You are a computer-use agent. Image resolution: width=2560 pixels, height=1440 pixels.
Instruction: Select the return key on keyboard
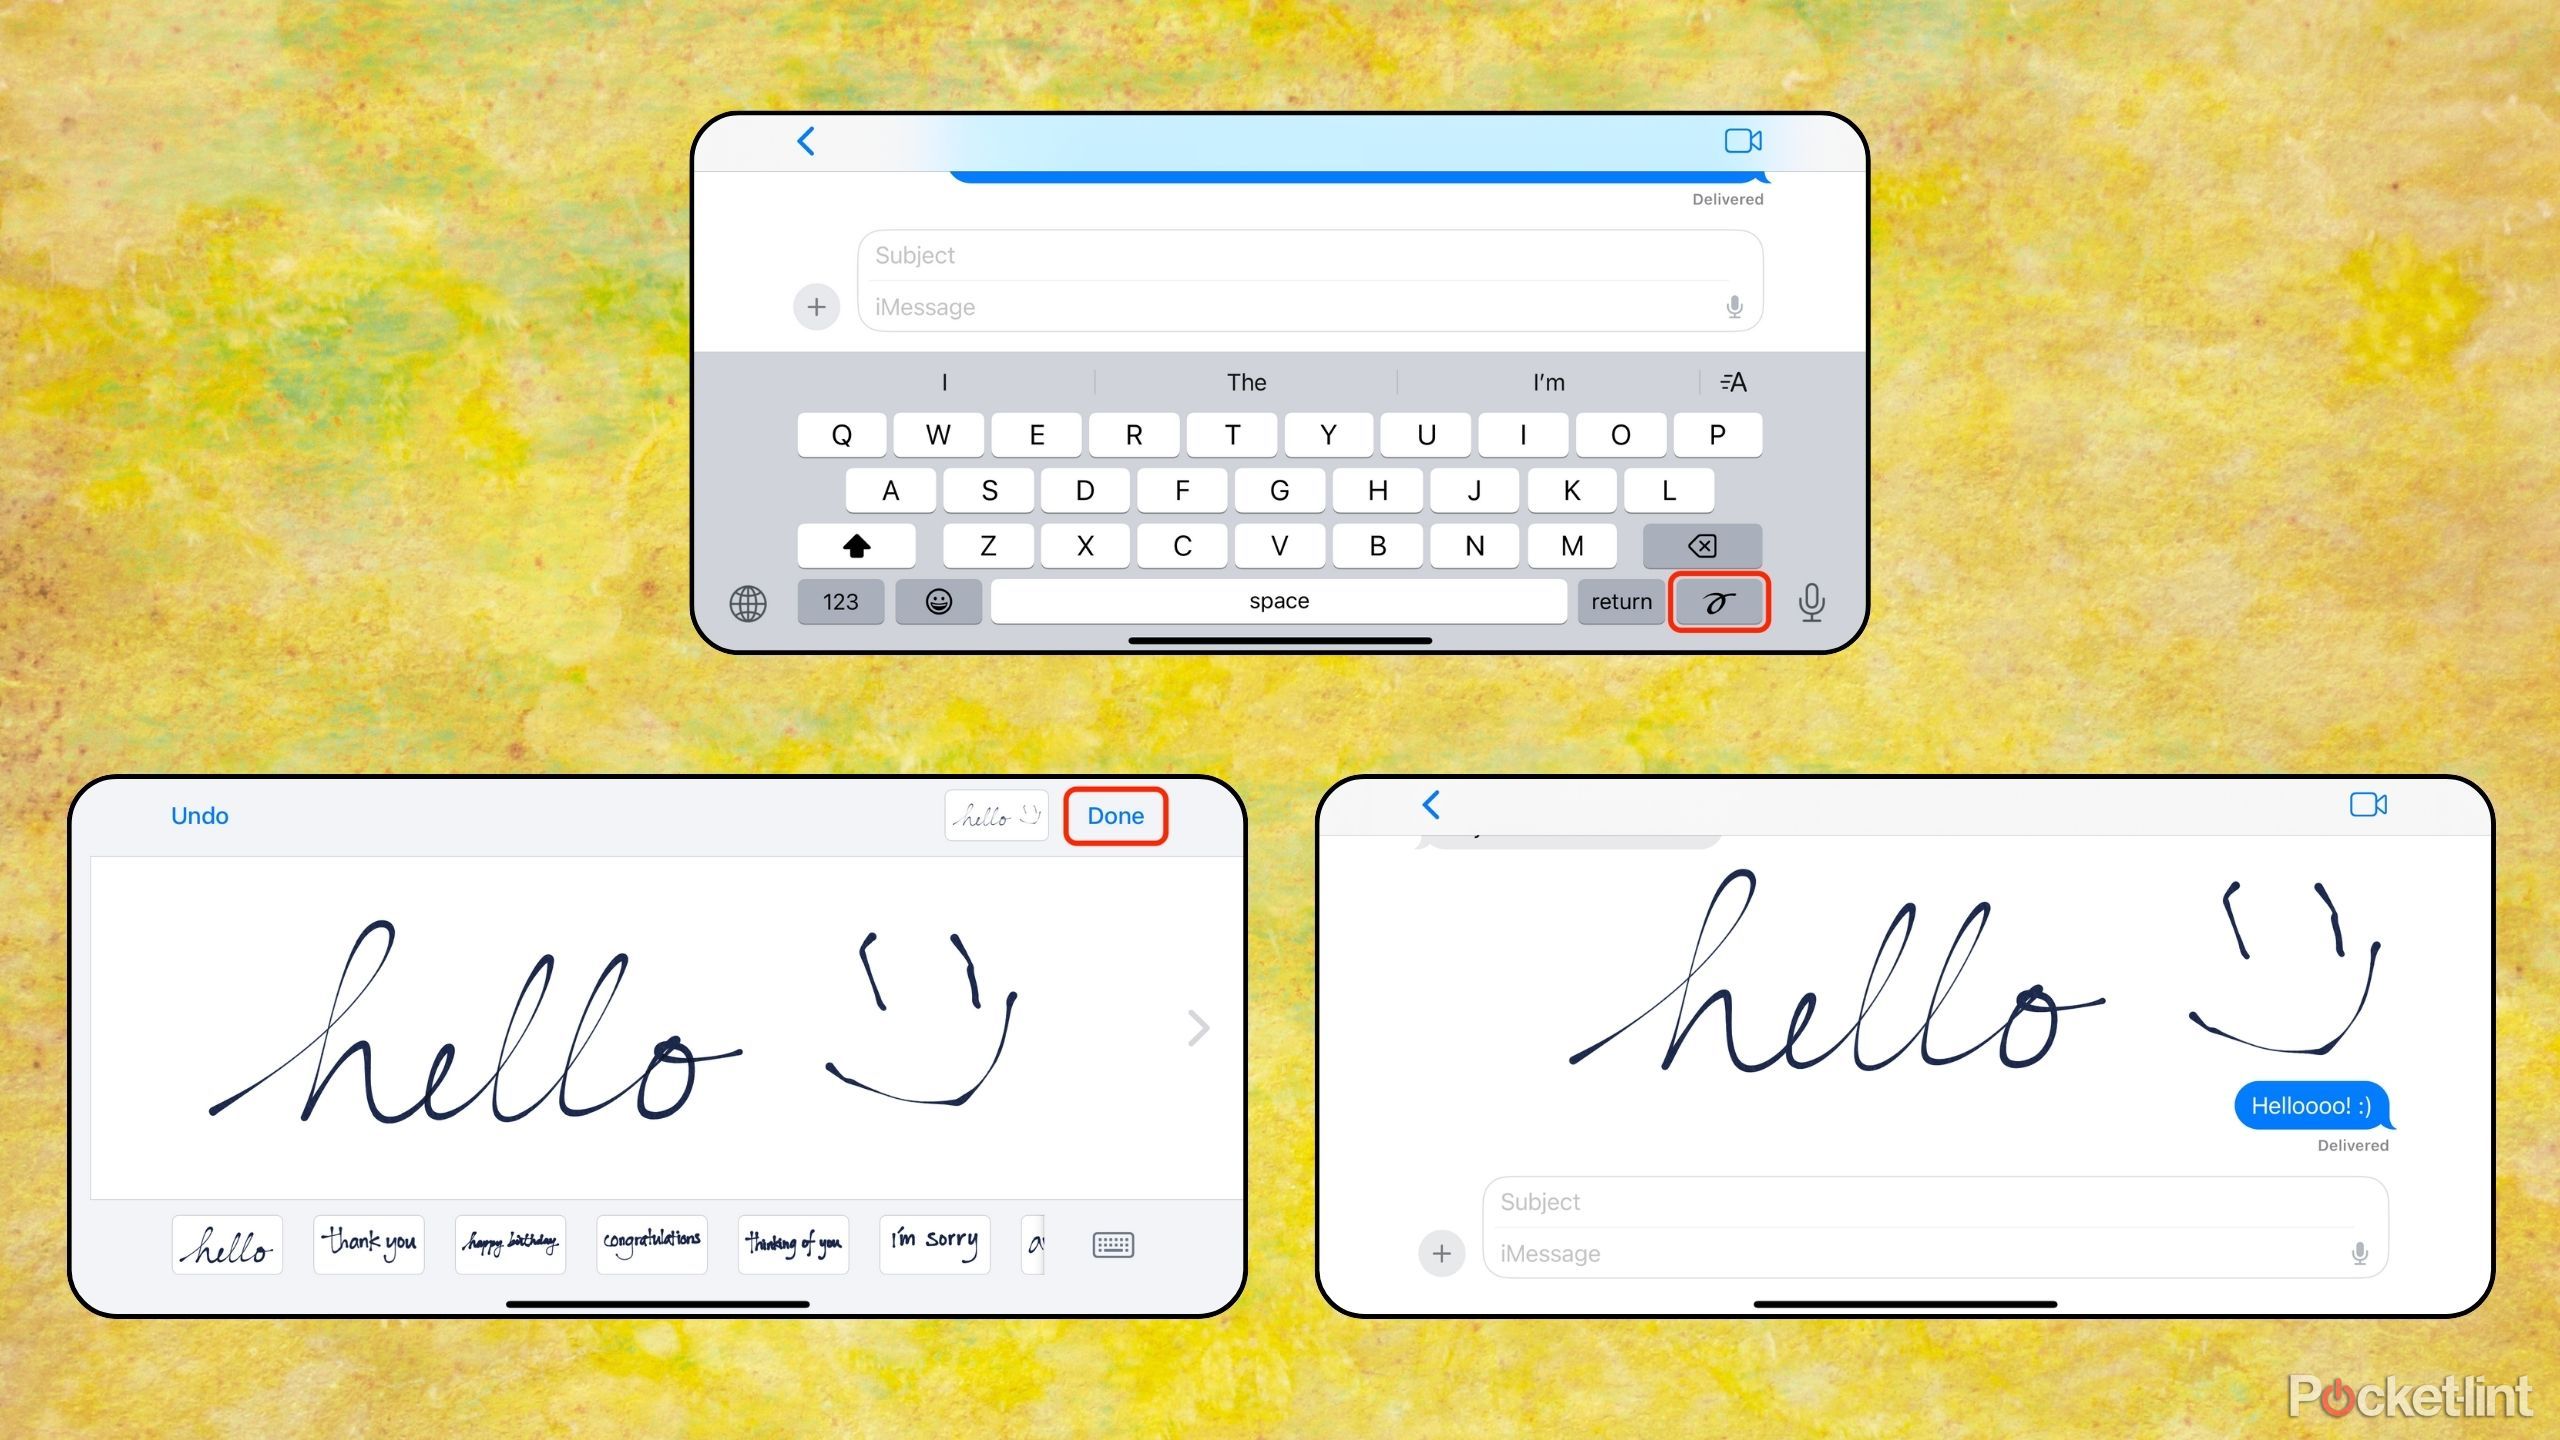pyautogui.click(x=1618, y=601)
